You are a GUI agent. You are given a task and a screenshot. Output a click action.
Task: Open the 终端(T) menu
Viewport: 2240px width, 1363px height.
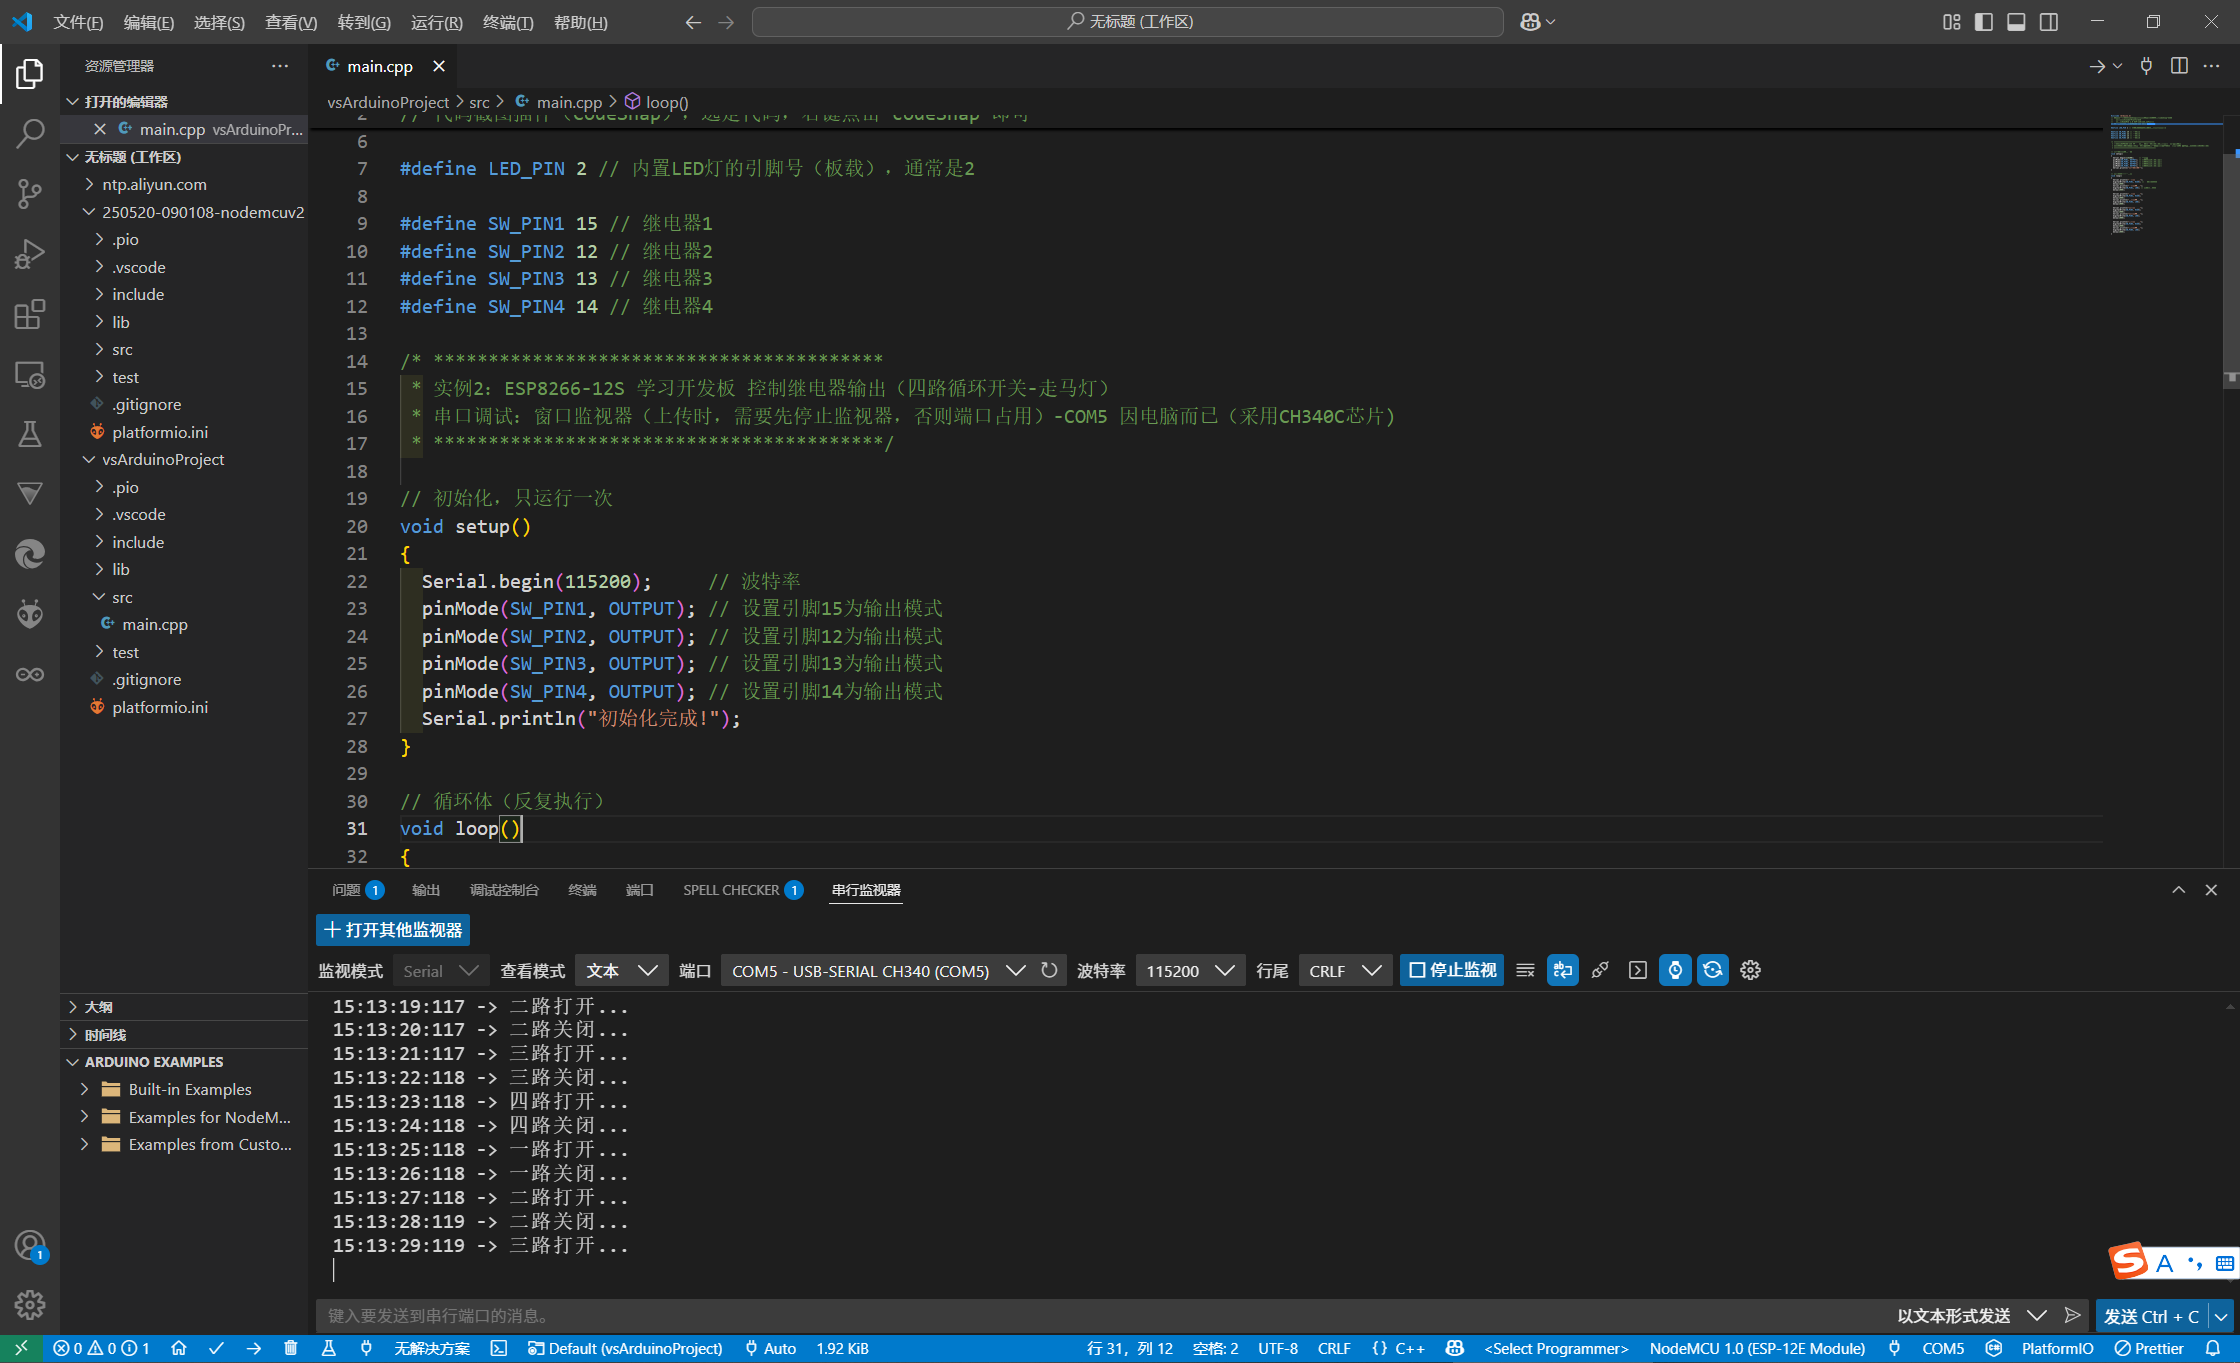507,22
